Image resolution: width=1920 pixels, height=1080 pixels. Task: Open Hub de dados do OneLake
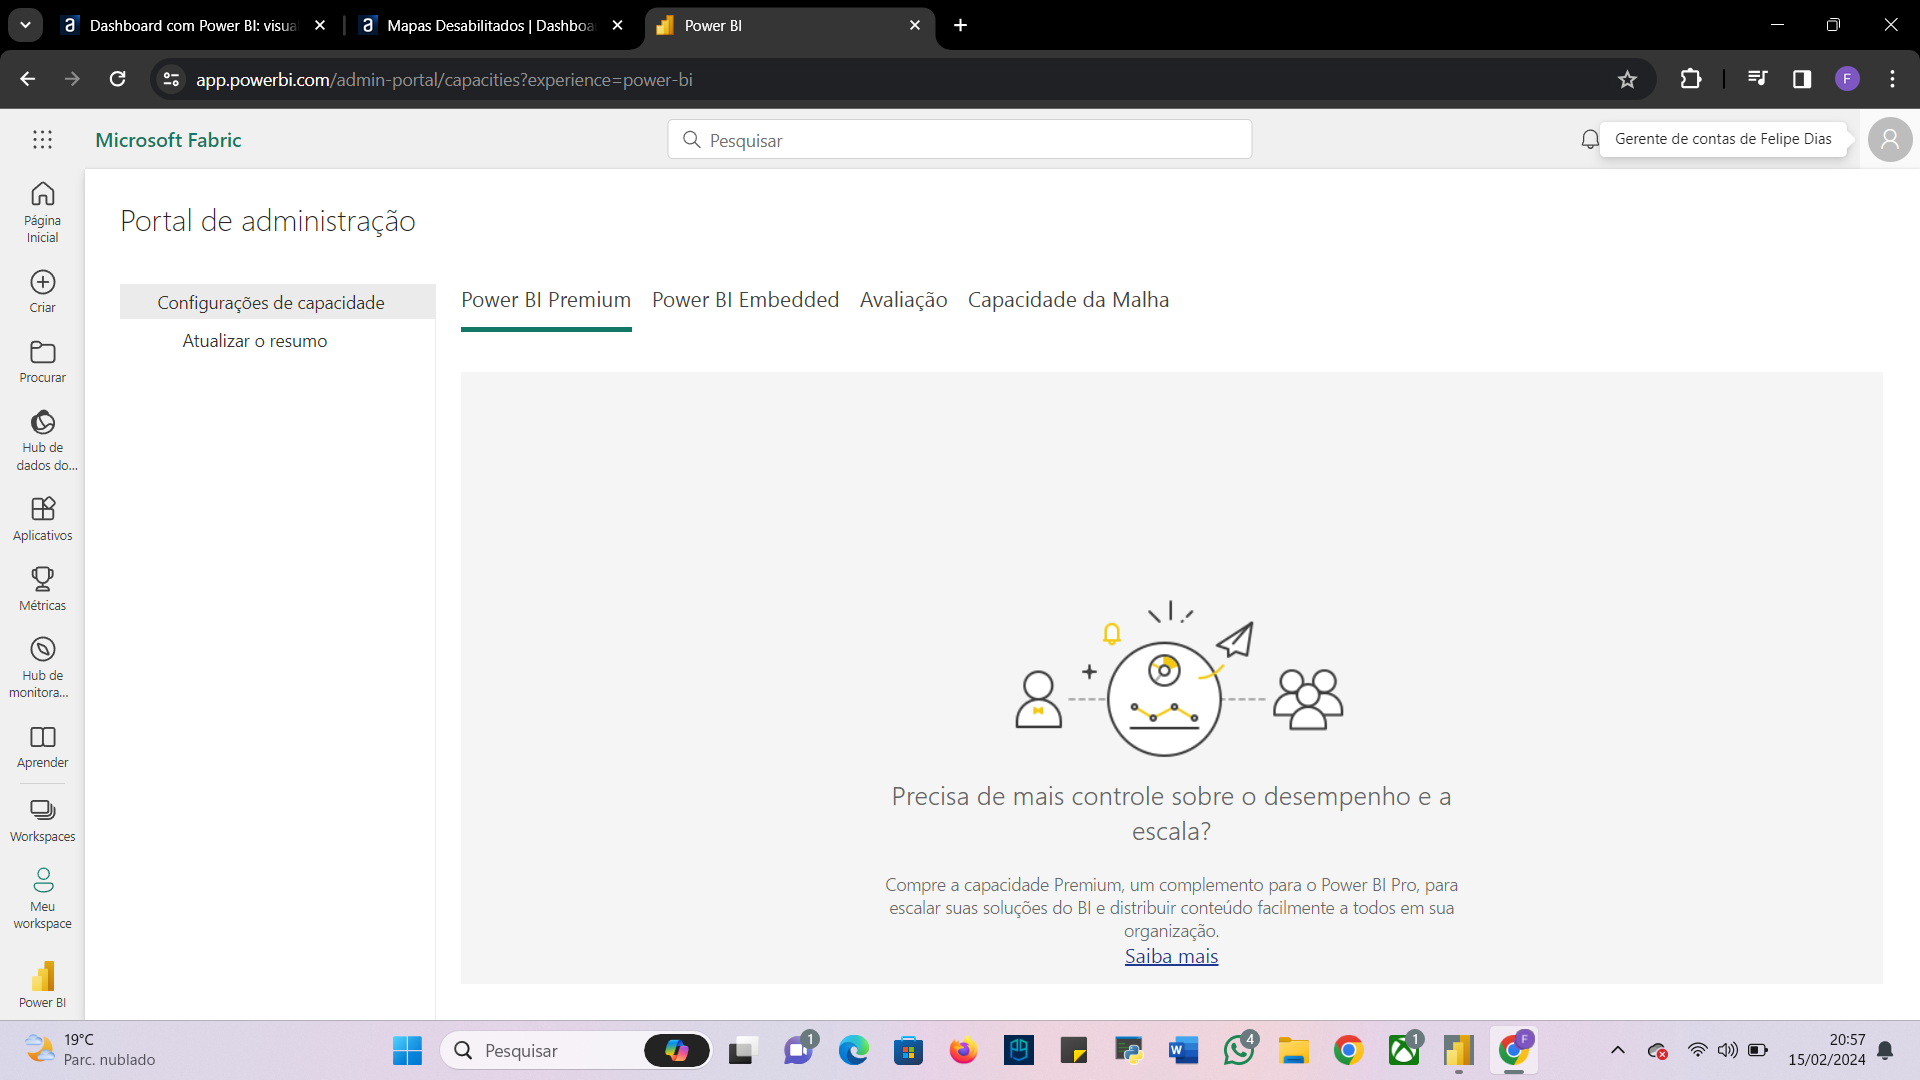[x=42, y=440]
